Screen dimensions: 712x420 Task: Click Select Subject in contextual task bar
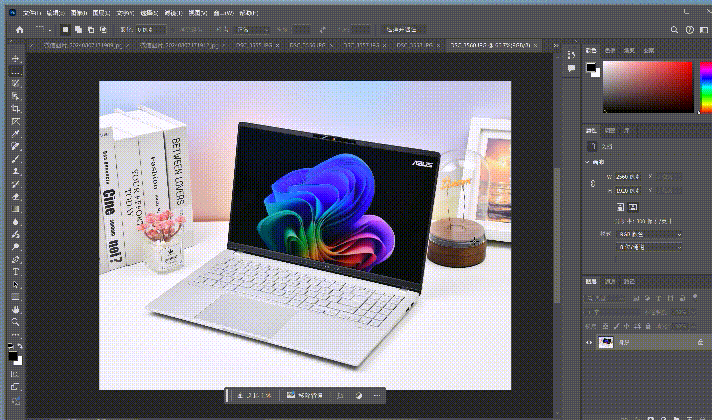[x=254, y=395]
